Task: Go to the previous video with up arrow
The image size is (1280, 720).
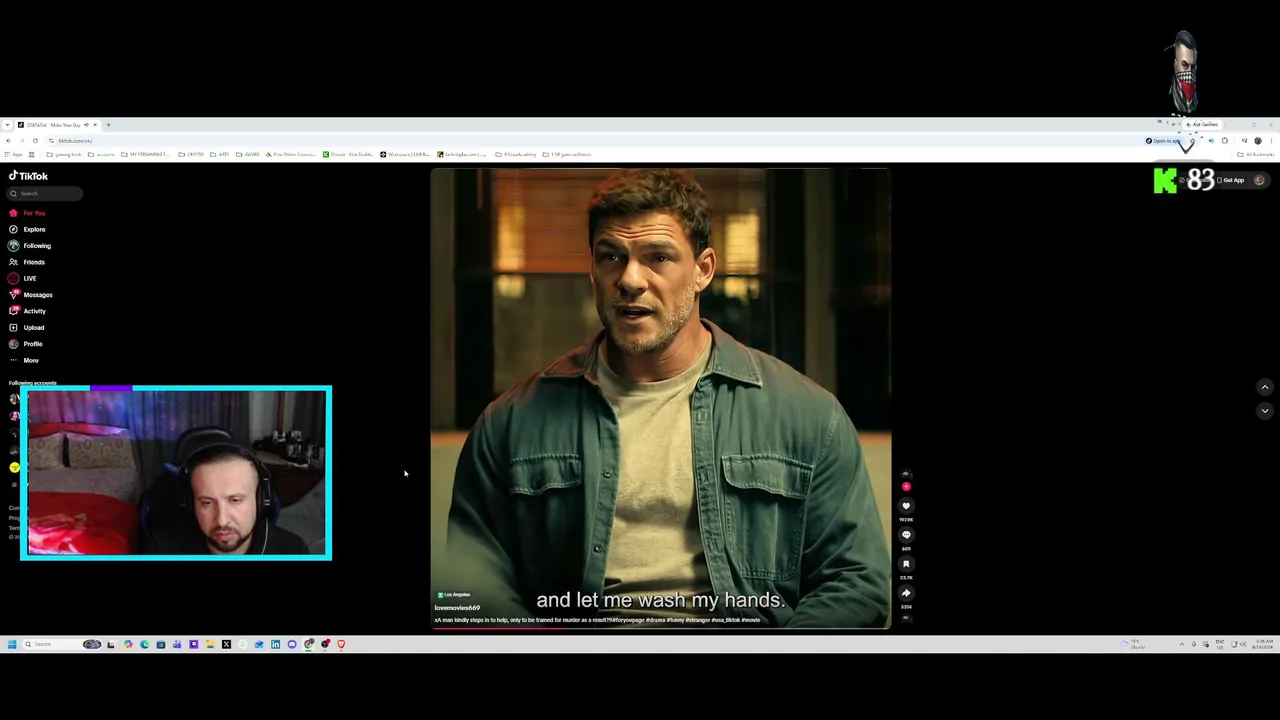Action: (x=1264, y=387)
